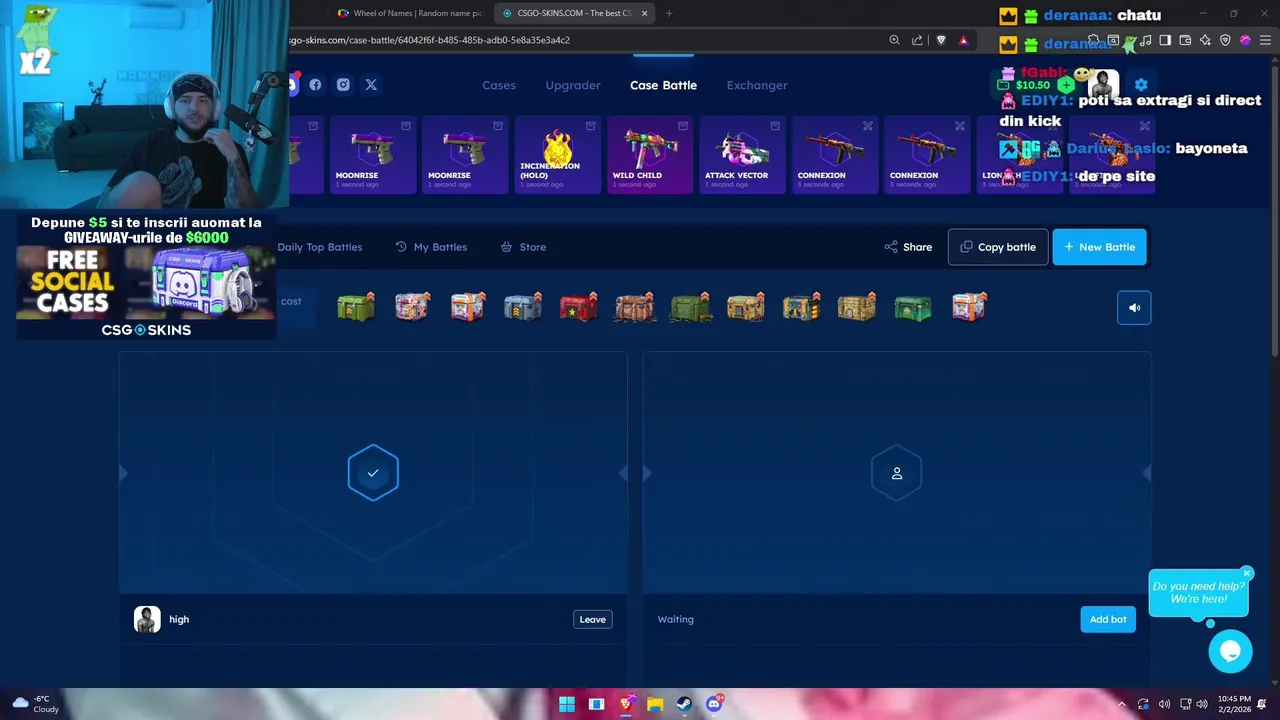The width and height of the screenshot is (1280, 720).
Task: Open a new browser tab
Action: (x=669, y=13)
